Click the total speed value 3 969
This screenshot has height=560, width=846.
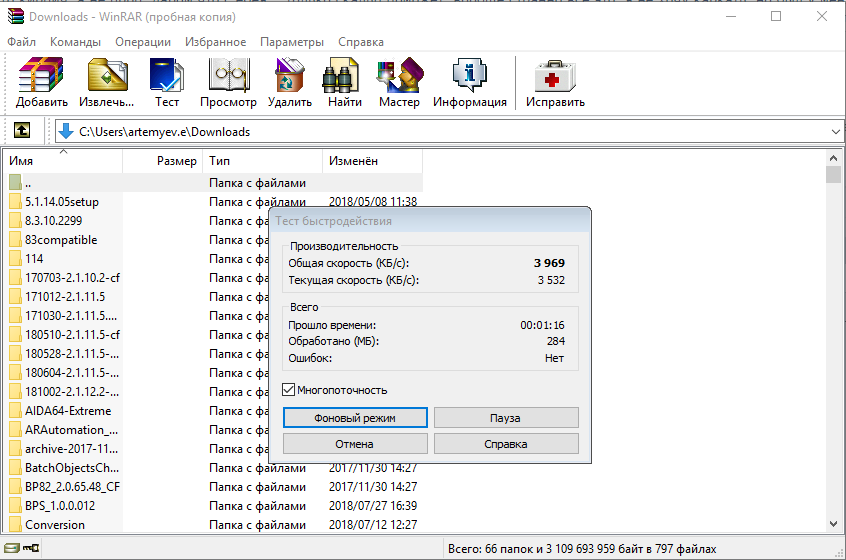pyautogui.click(x=549, y=263)
